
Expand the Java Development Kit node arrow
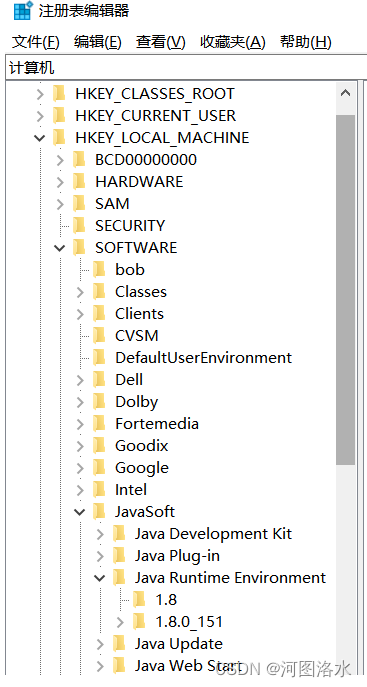[x=100, y=534]
